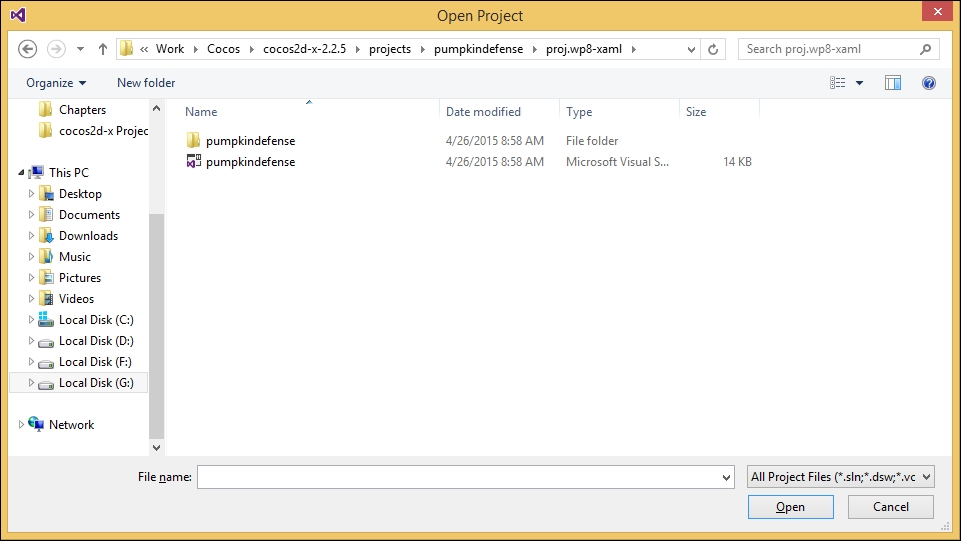961x541 pixels.
Task: Click Cocos in the address breadcrumb
Action: point(223,49)
